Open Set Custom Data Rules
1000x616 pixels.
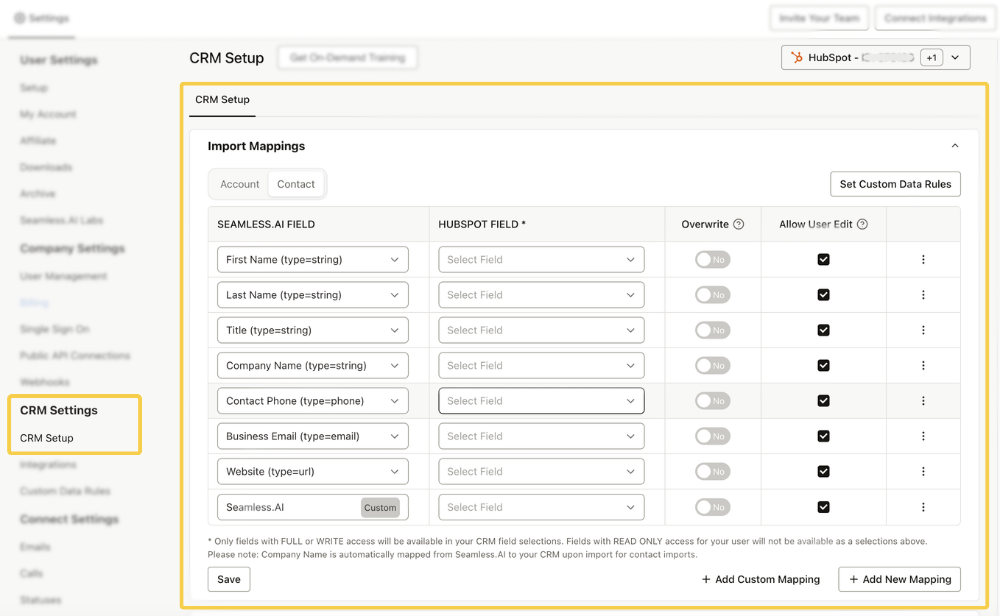(894, 184)
